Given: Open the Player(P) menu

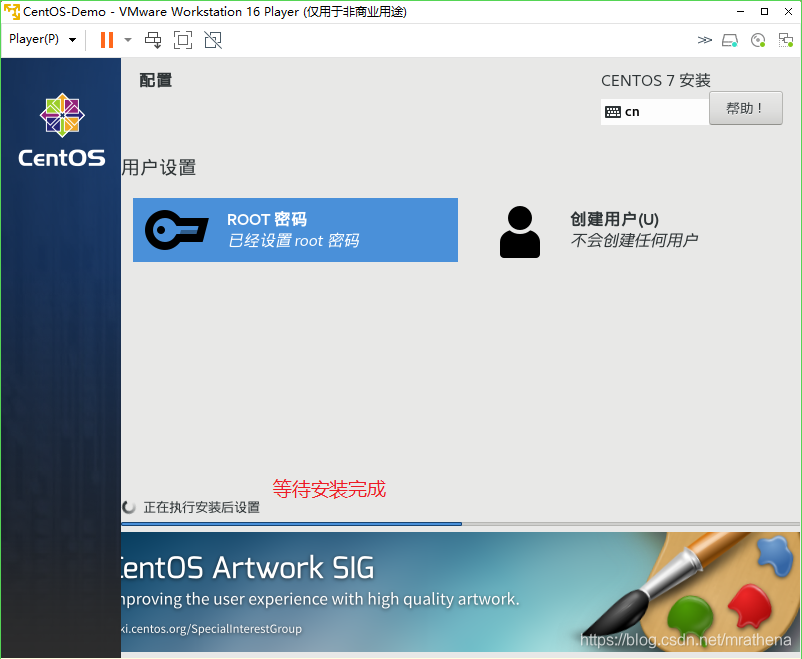Looking at the screenshot, I should click(x=42, y=39).
